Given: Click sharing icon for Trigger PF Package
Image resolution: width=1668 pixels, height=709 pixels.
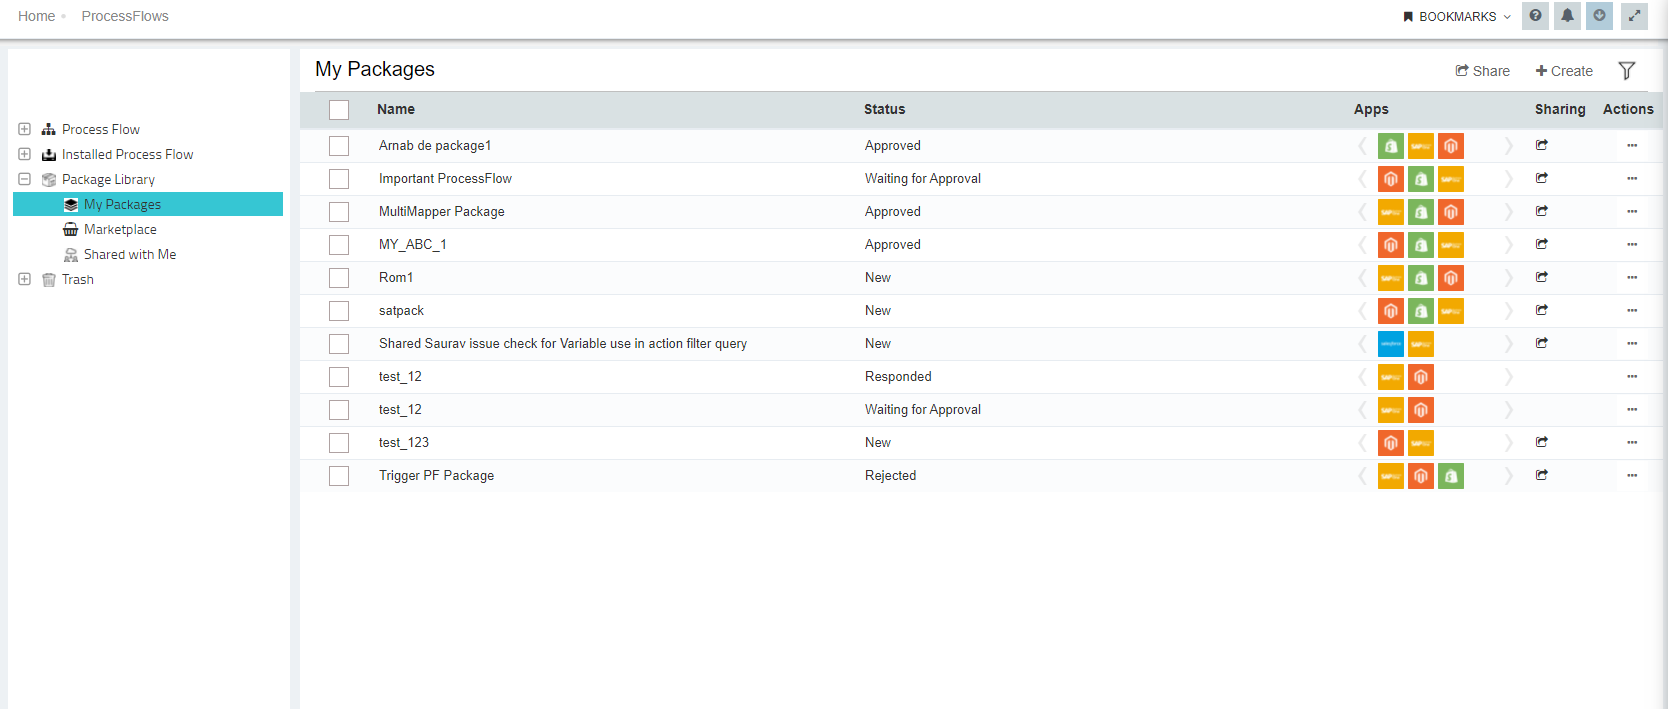Looking at the screenshot, I should (1542, 475).
